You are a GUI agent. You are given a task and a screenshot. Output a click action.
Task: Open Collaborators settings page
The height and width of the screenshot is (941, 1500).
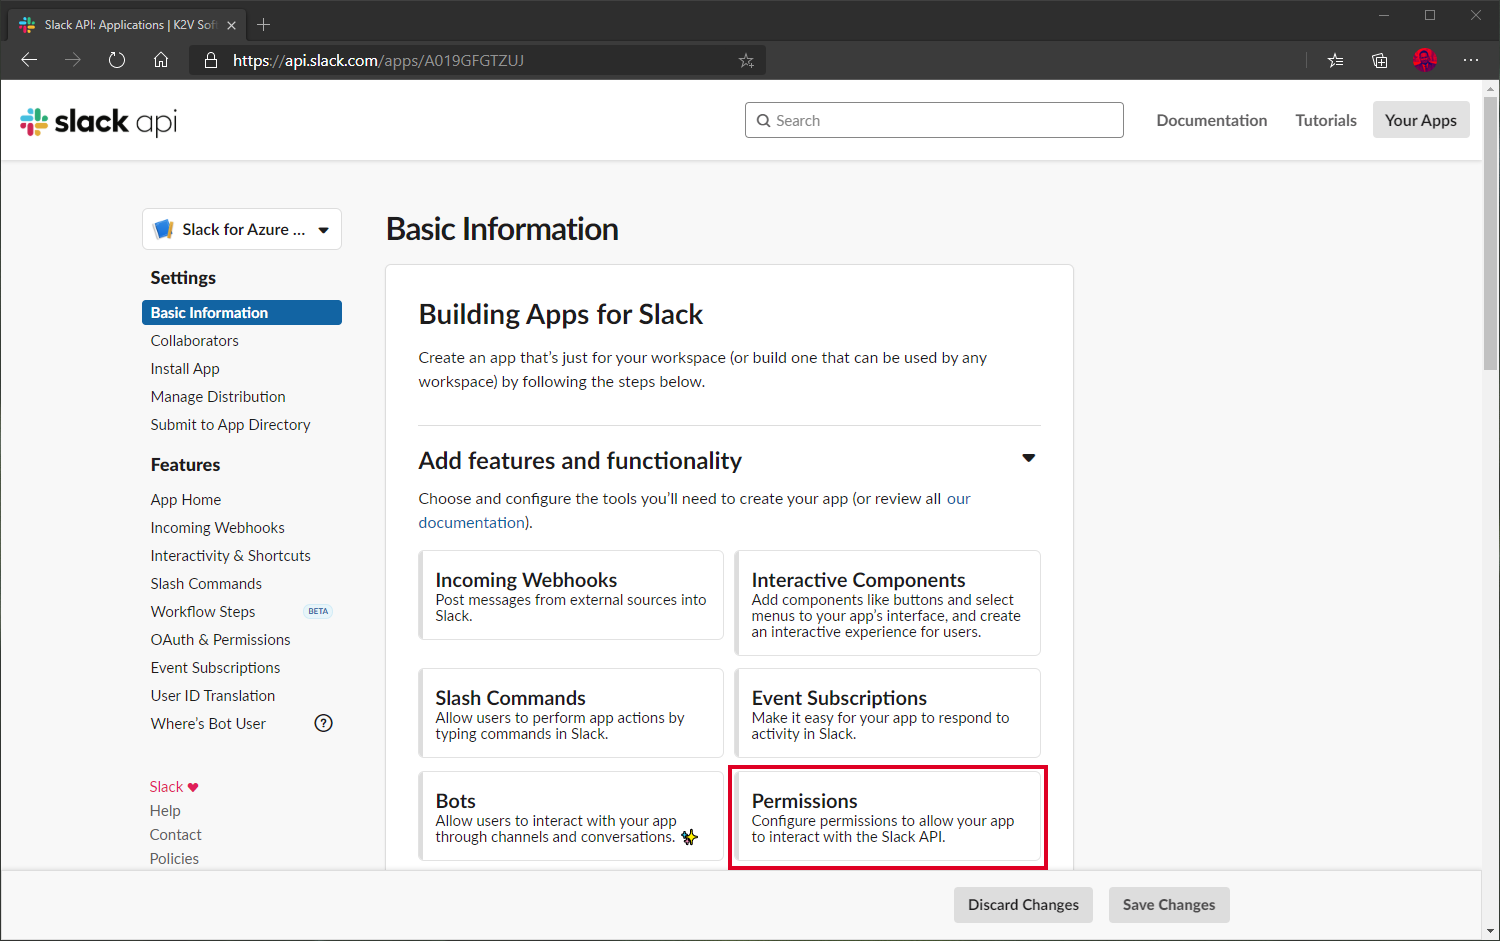click(195, 341)
